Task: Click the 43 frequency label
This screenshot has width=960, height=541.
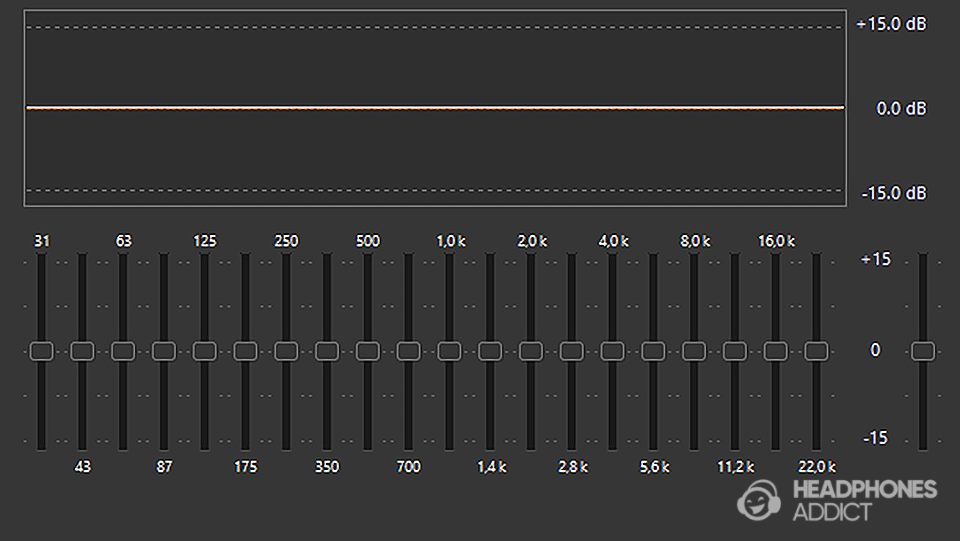Action: tap(83, 467)
